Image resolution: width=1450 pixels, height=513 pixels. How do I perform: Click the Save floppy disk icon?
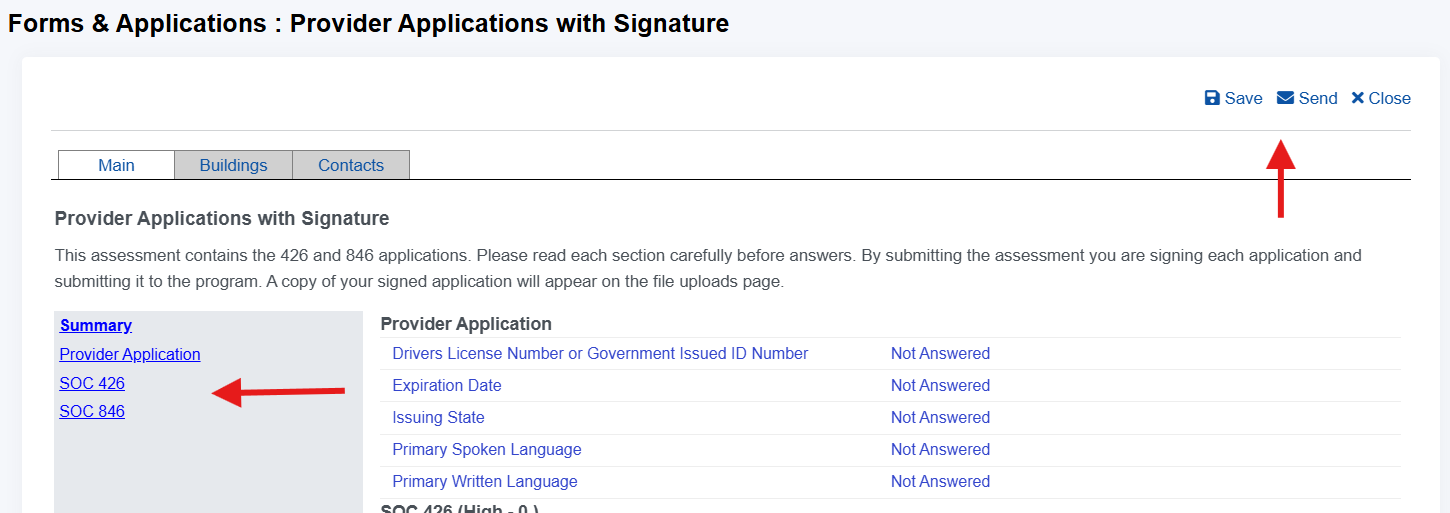coord(1212,98)
